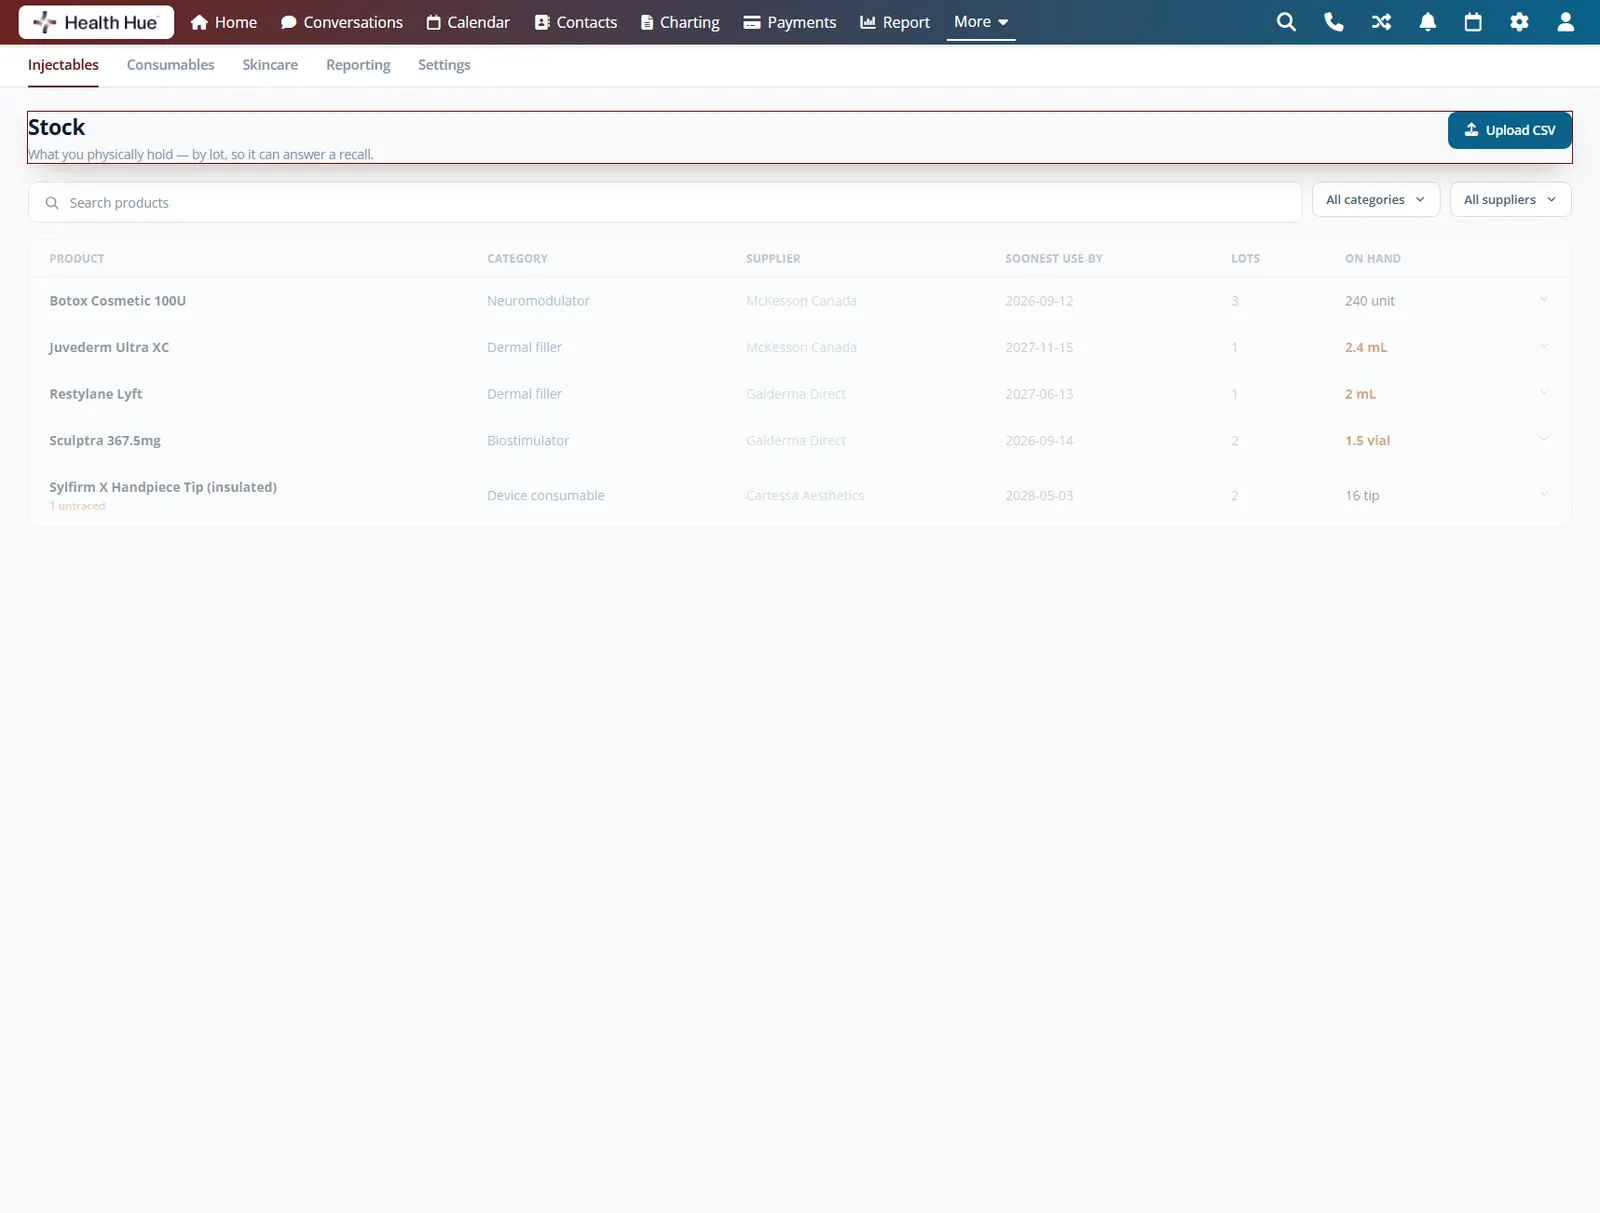The width and height of the screenshot is (1600, 1213).
Task: Click the Category column header
Action: (x=517, y=259)
